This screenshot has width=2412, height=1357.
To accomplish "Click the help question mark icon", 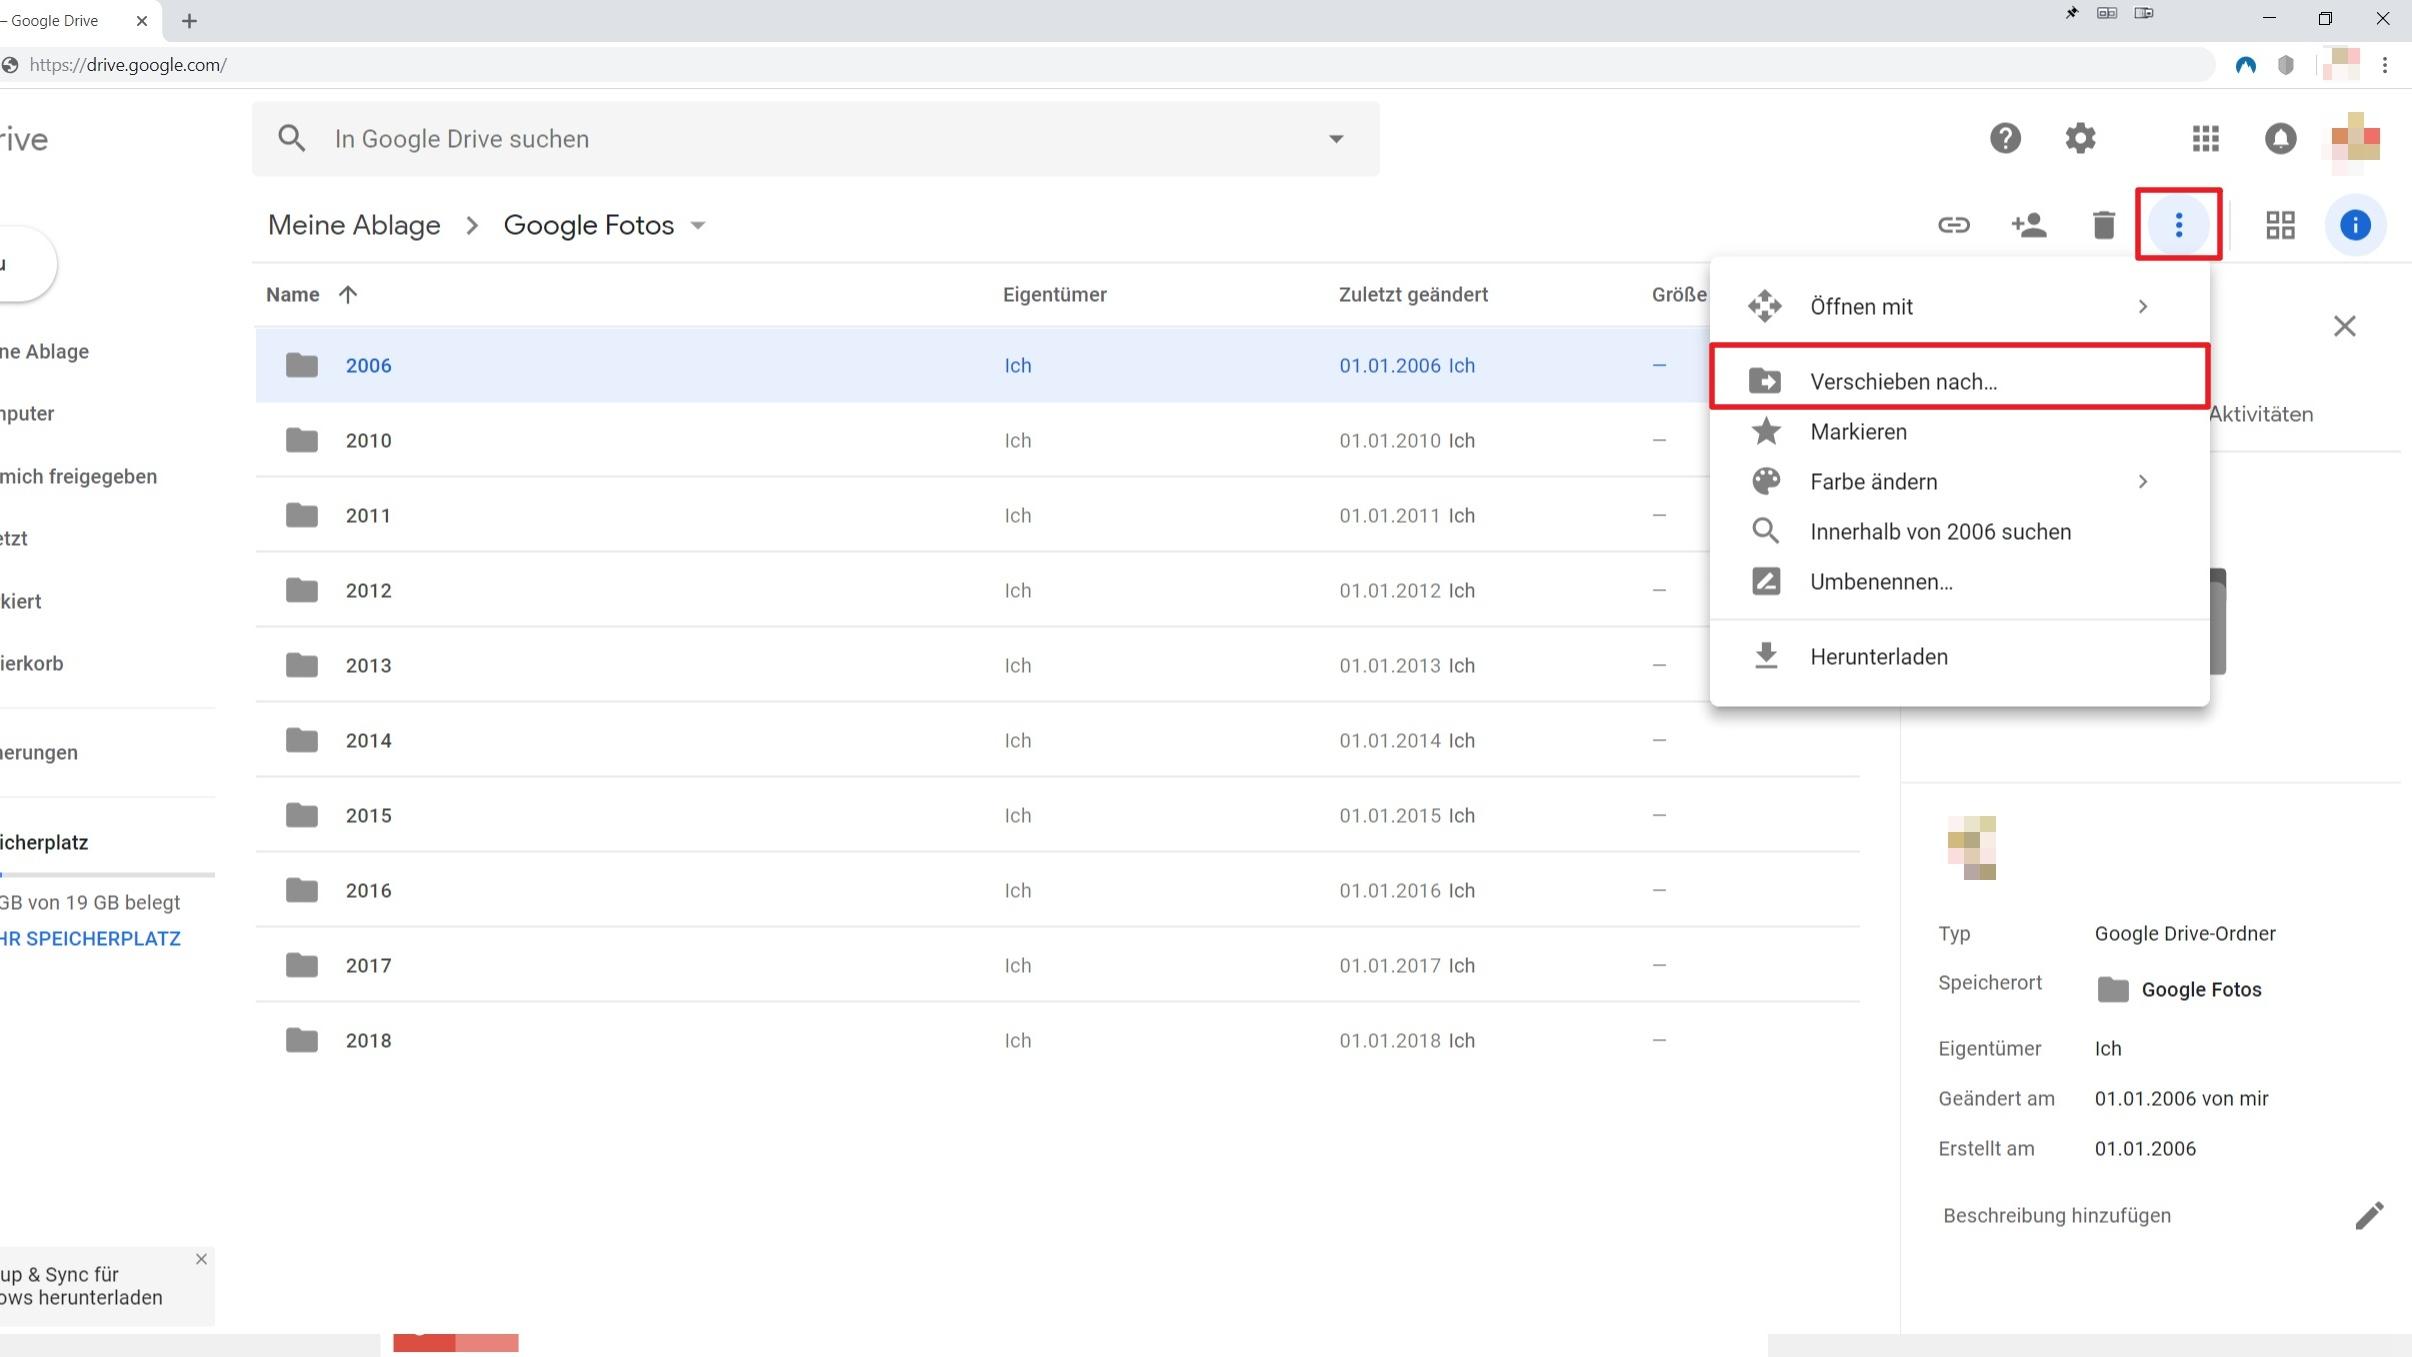I will pos(2004,139).
